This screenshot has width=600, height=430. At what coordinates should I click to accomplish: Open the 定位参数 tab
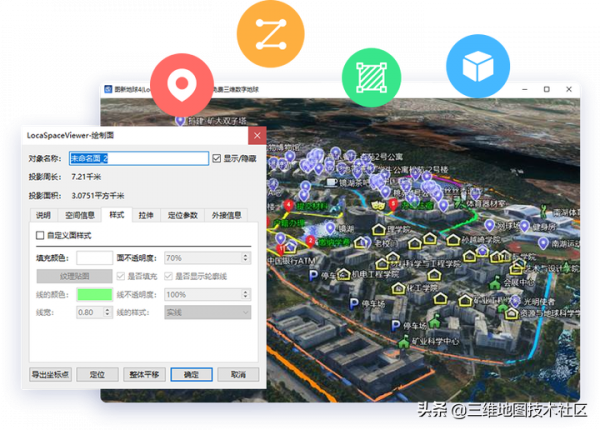click(x=183, y=215)
